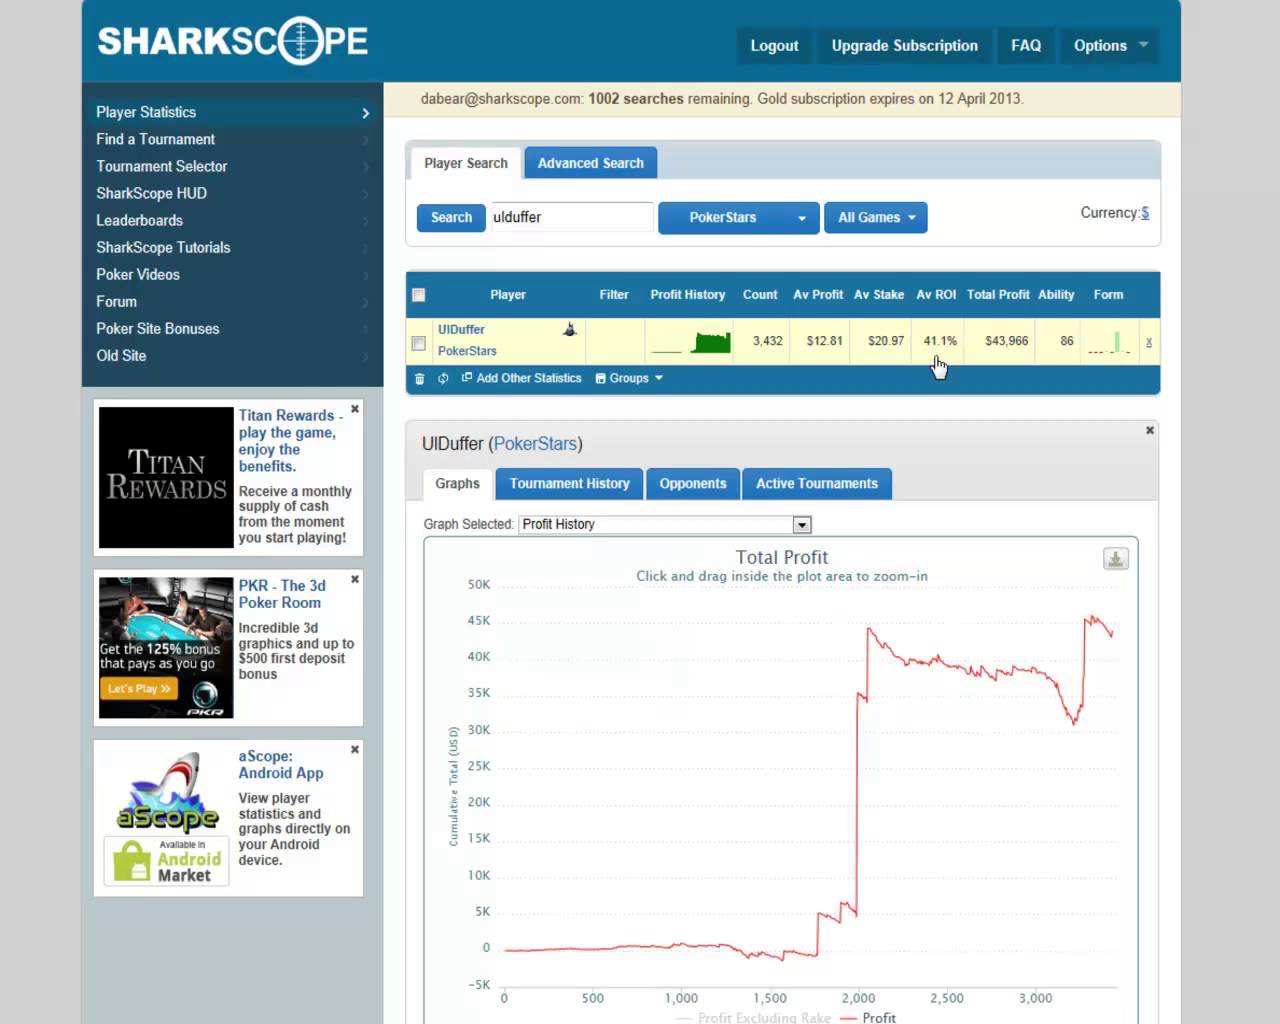This screenshot has height=1024, width=1280.
Task: Click the trash delete icon below results
Action: coord(419,379)
